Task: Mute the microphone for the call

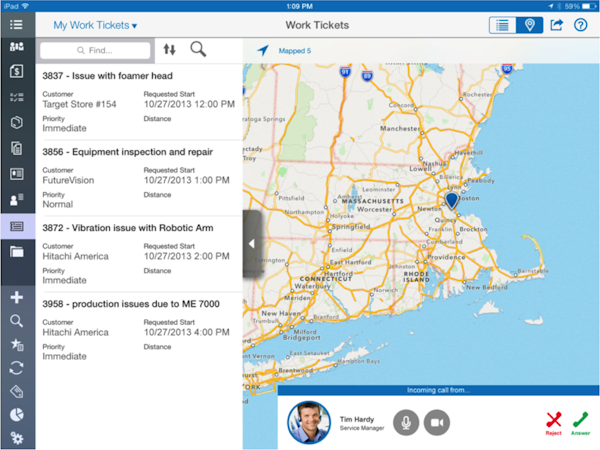Action: 406,423
